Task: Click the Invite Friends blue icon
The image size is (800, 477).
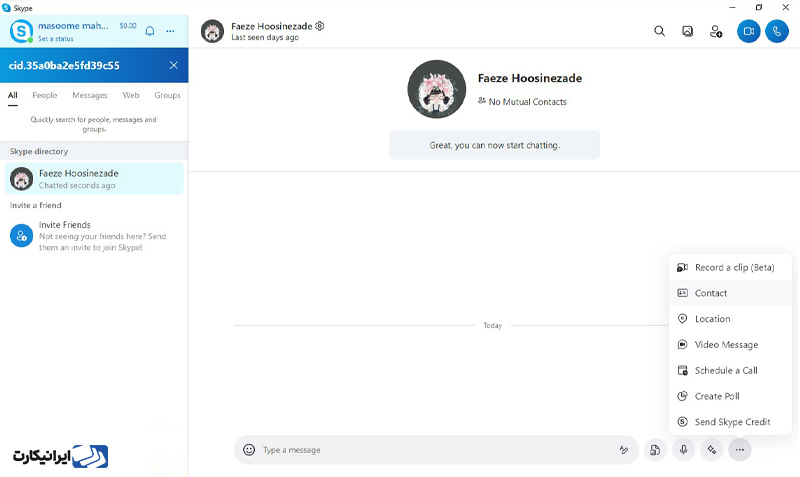Action: (x=21, y=236)
